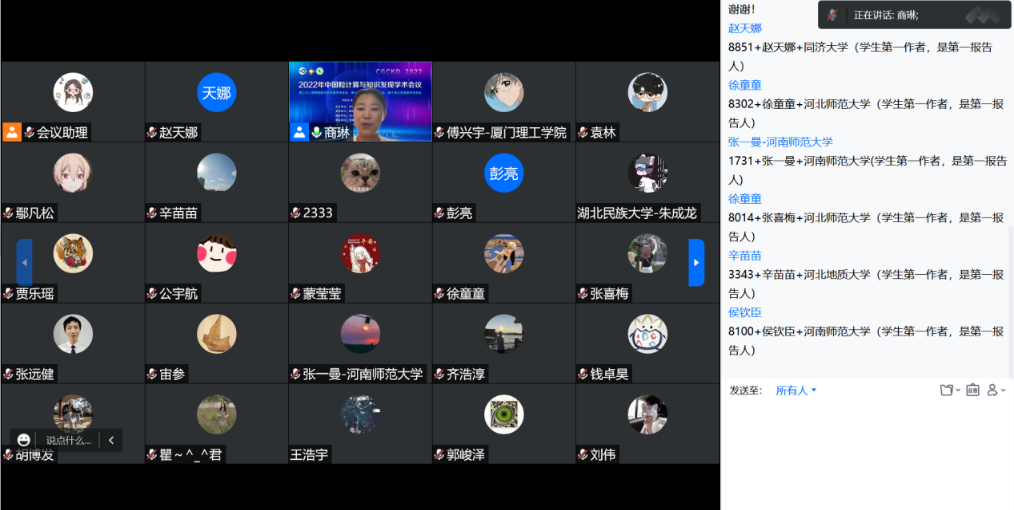
Task: Click the muted mic icon of 钱卓昊
Action: click(583, 374)
